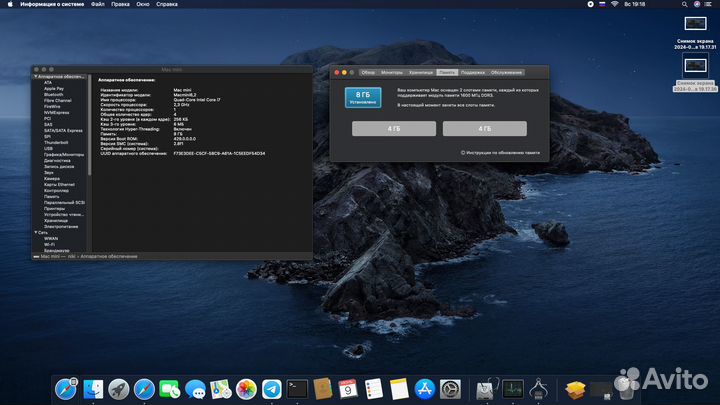Select the top screenshot file on the desktop

694,24
